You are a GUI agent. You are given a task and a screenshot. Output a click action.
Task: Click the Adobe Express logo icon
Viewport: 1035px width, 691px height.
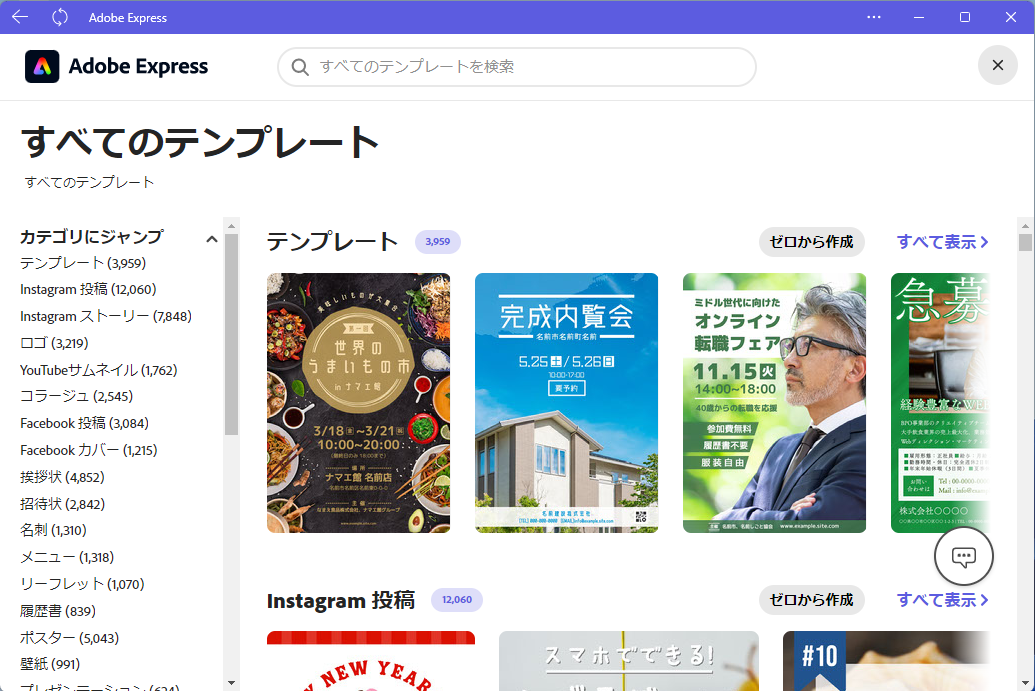click(x=42, y=66)
